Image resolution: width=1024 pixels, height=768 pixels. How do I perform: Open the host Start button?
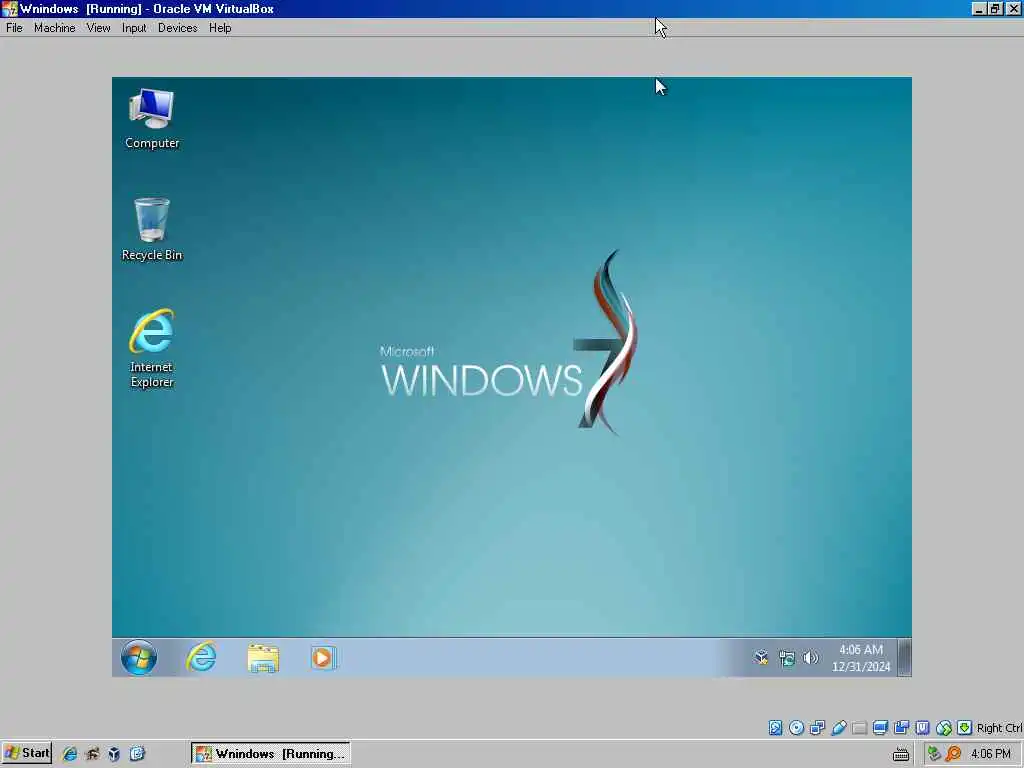pyautogui.click(x=27, y=753)
